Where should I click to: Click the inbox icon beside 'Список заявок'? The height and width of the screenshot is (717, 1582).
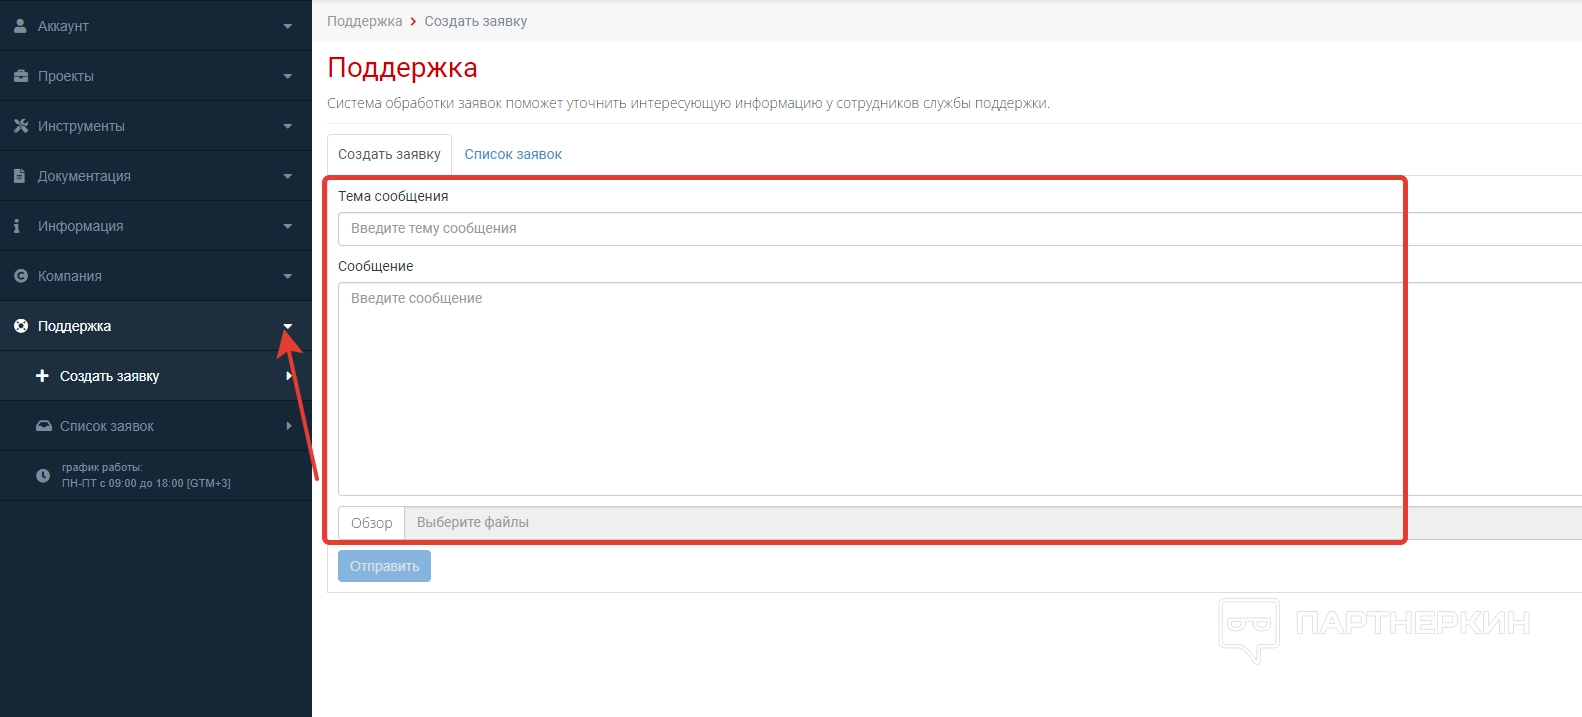44,426
